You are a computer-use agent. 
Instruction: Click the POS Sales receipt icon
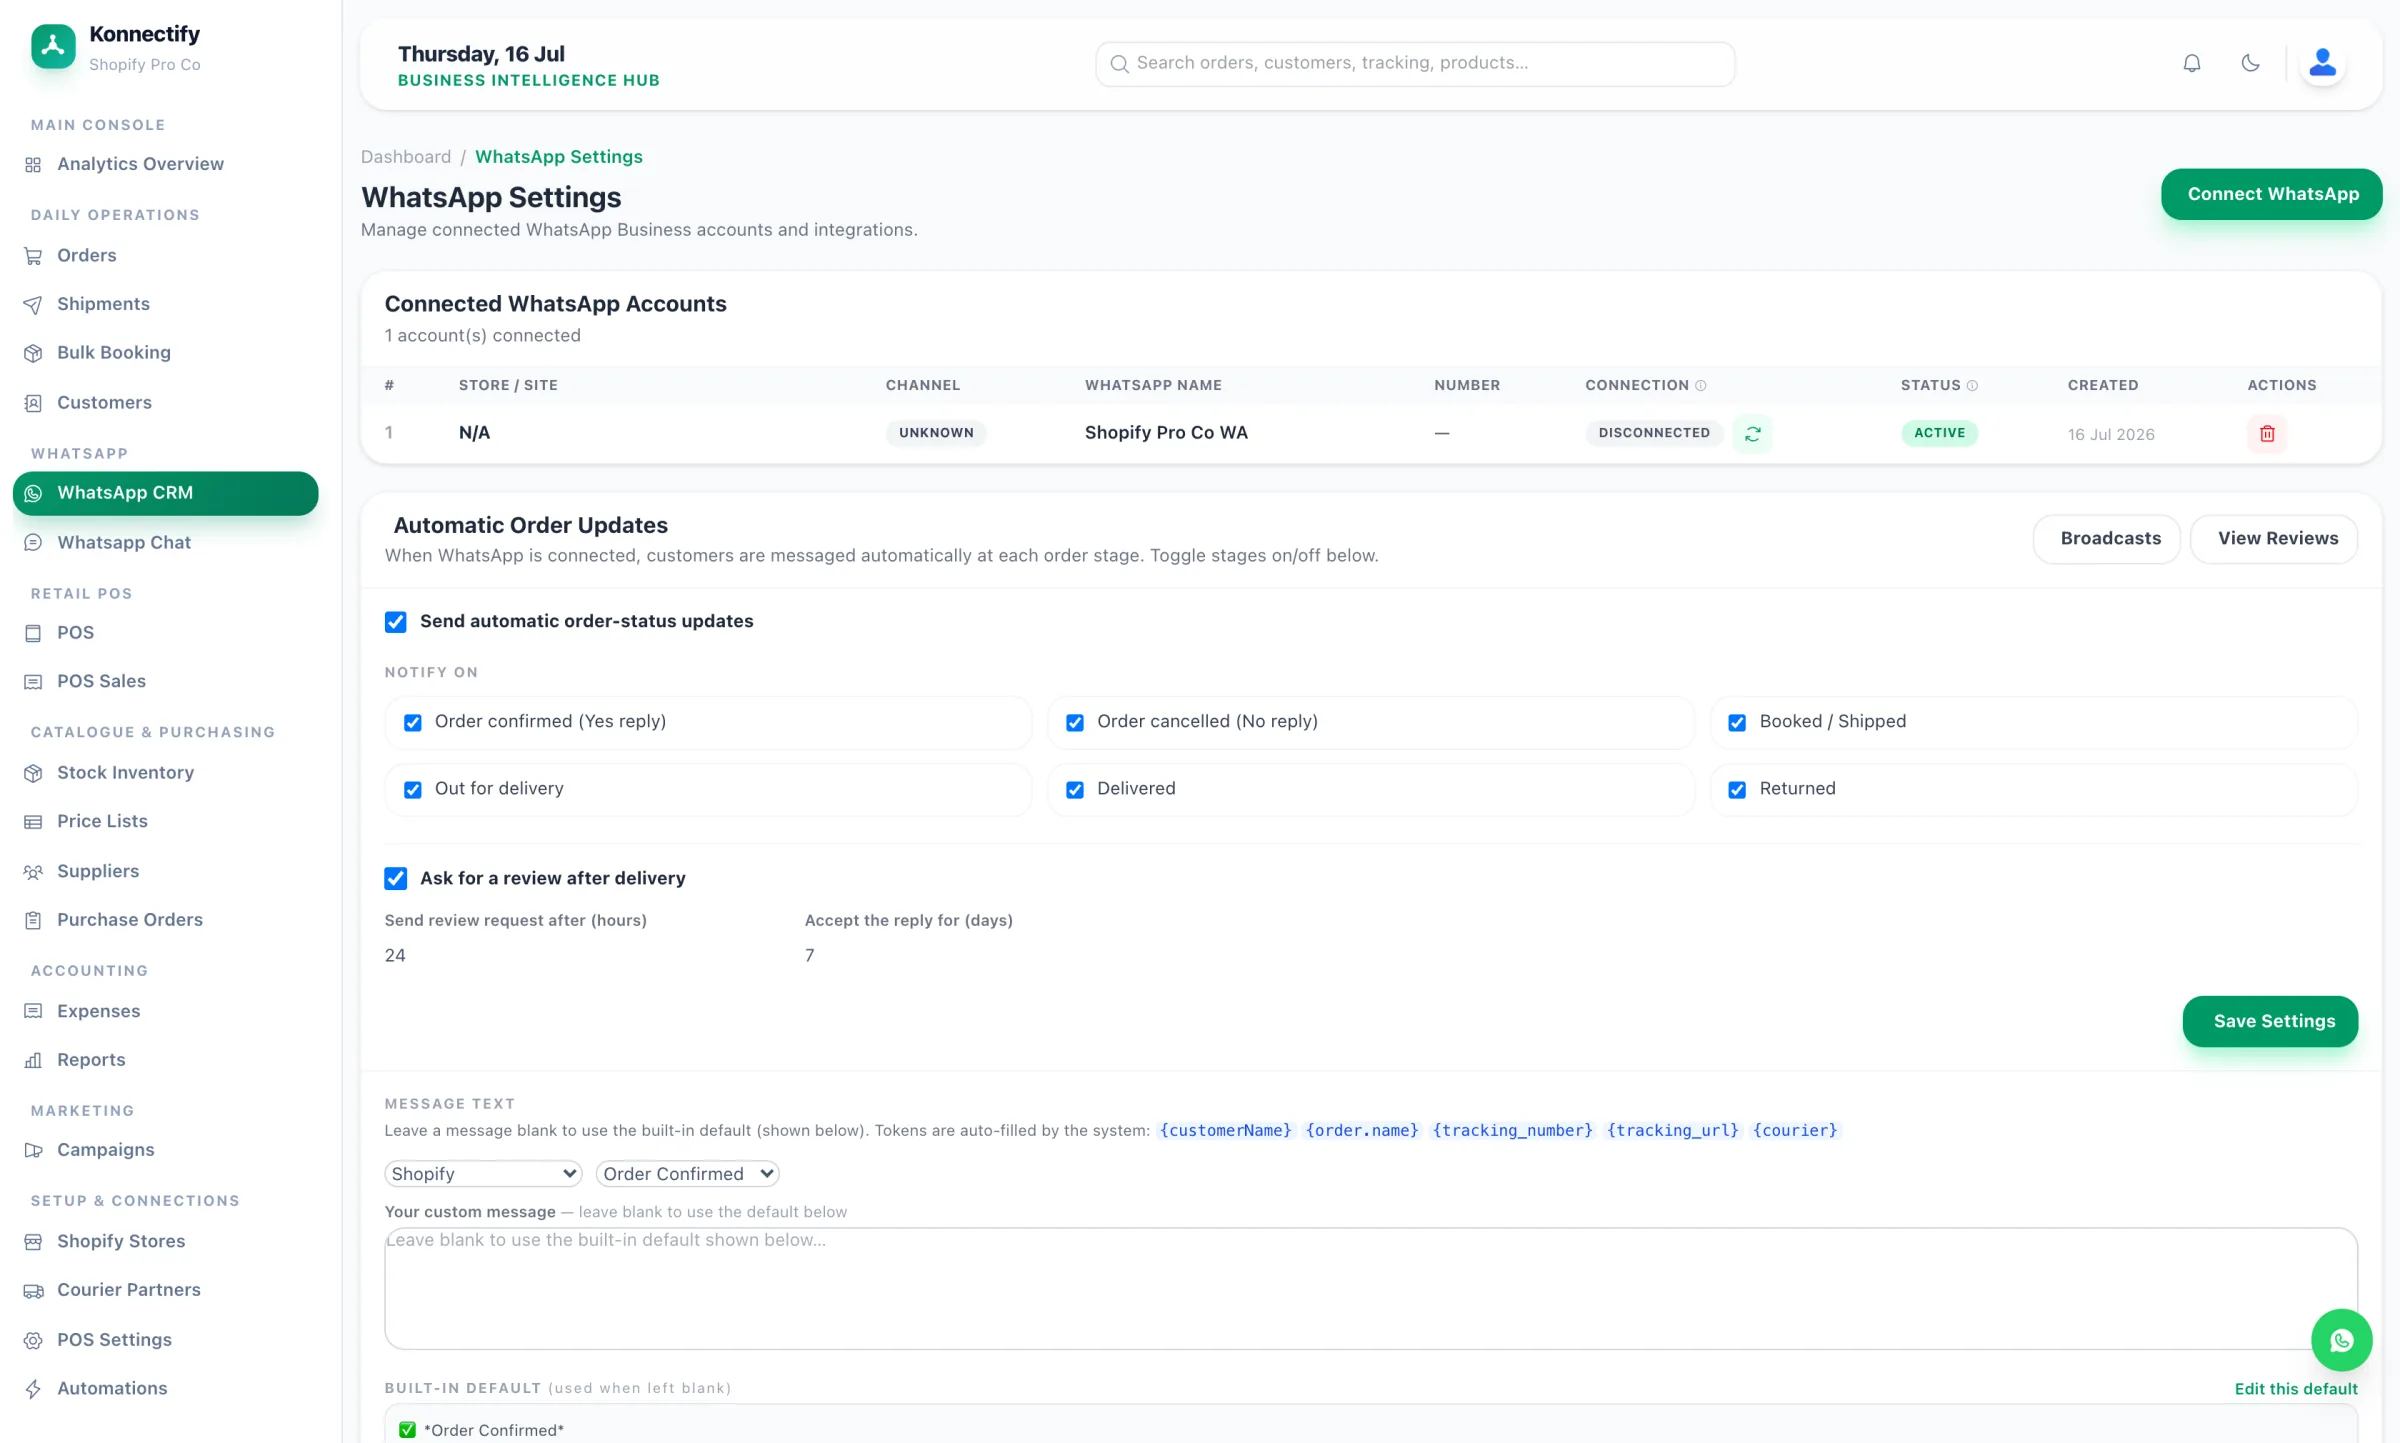point(33,682)
